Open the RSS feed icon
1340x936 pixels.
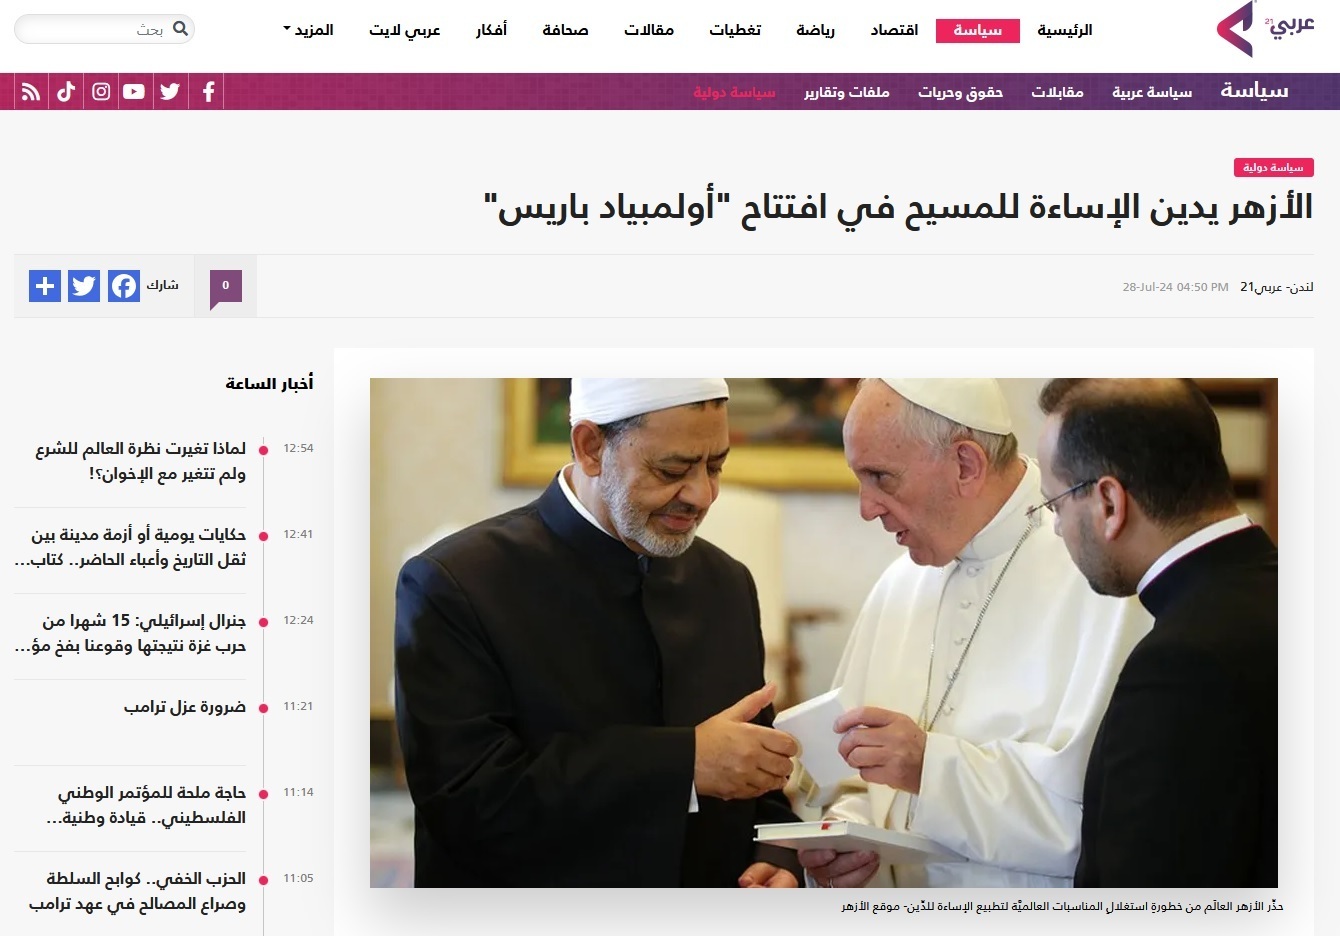pos(31,92)
